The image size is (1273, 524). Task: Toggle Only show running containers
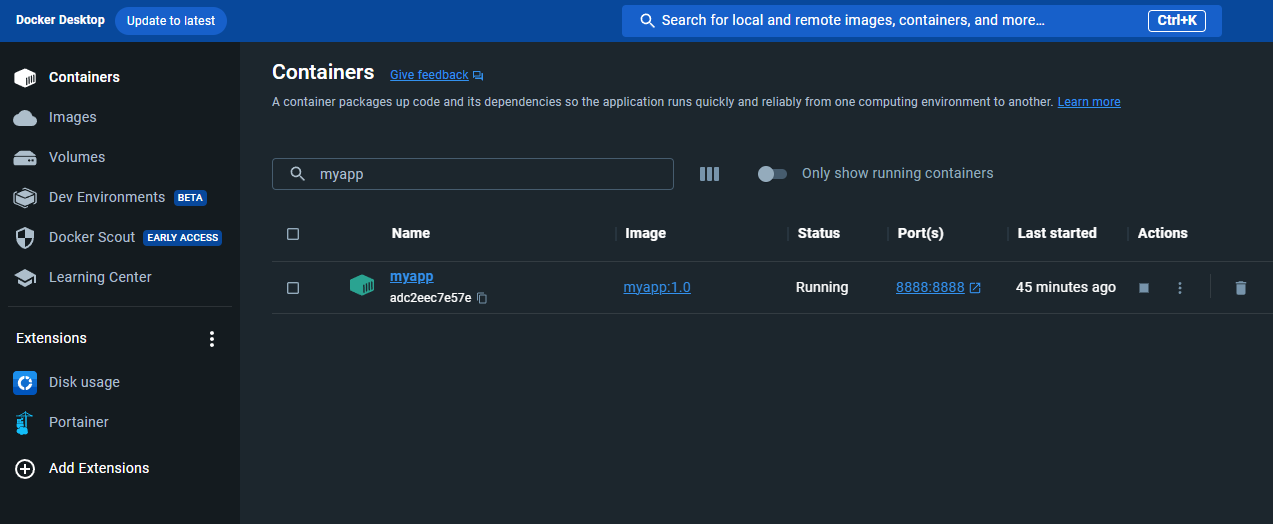[772, 174]
